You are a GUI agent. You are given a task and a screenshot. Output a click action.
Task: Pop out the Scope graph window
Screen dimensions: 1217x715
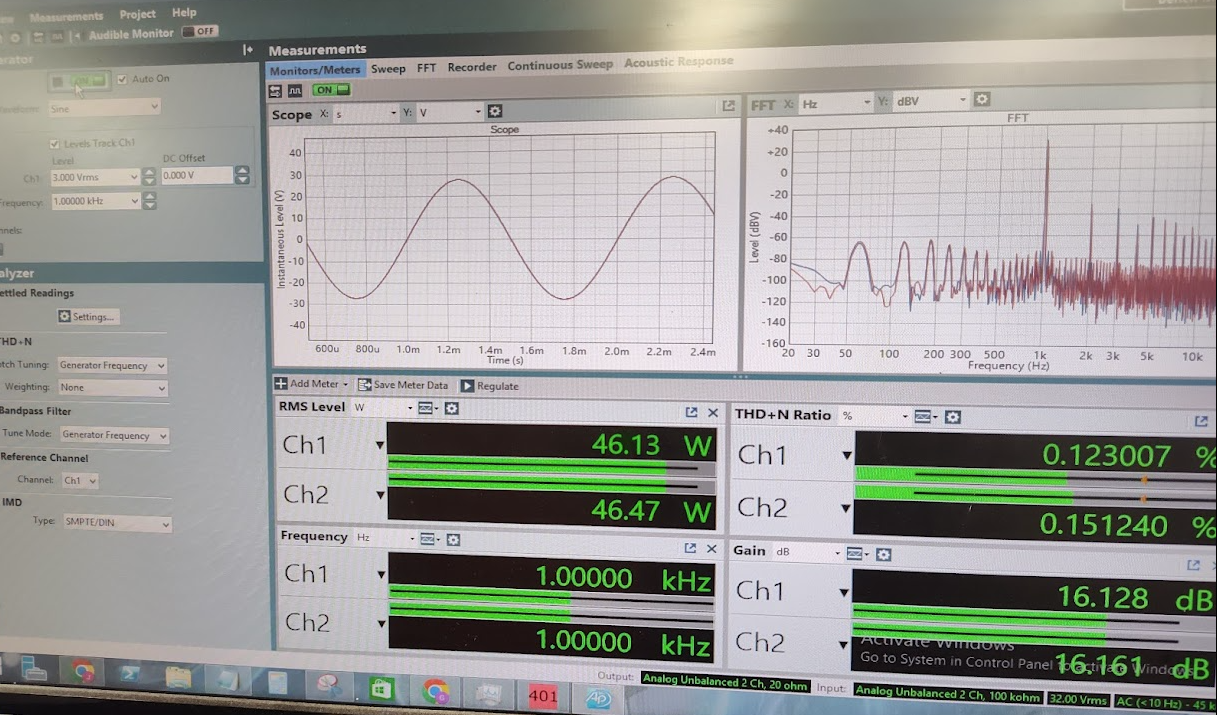coord(728,106)
